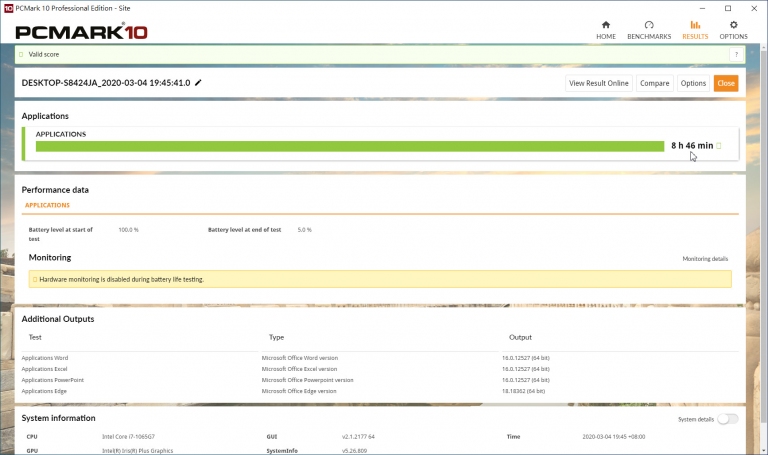Click the 8 h 46 min result value

(692, 145)
